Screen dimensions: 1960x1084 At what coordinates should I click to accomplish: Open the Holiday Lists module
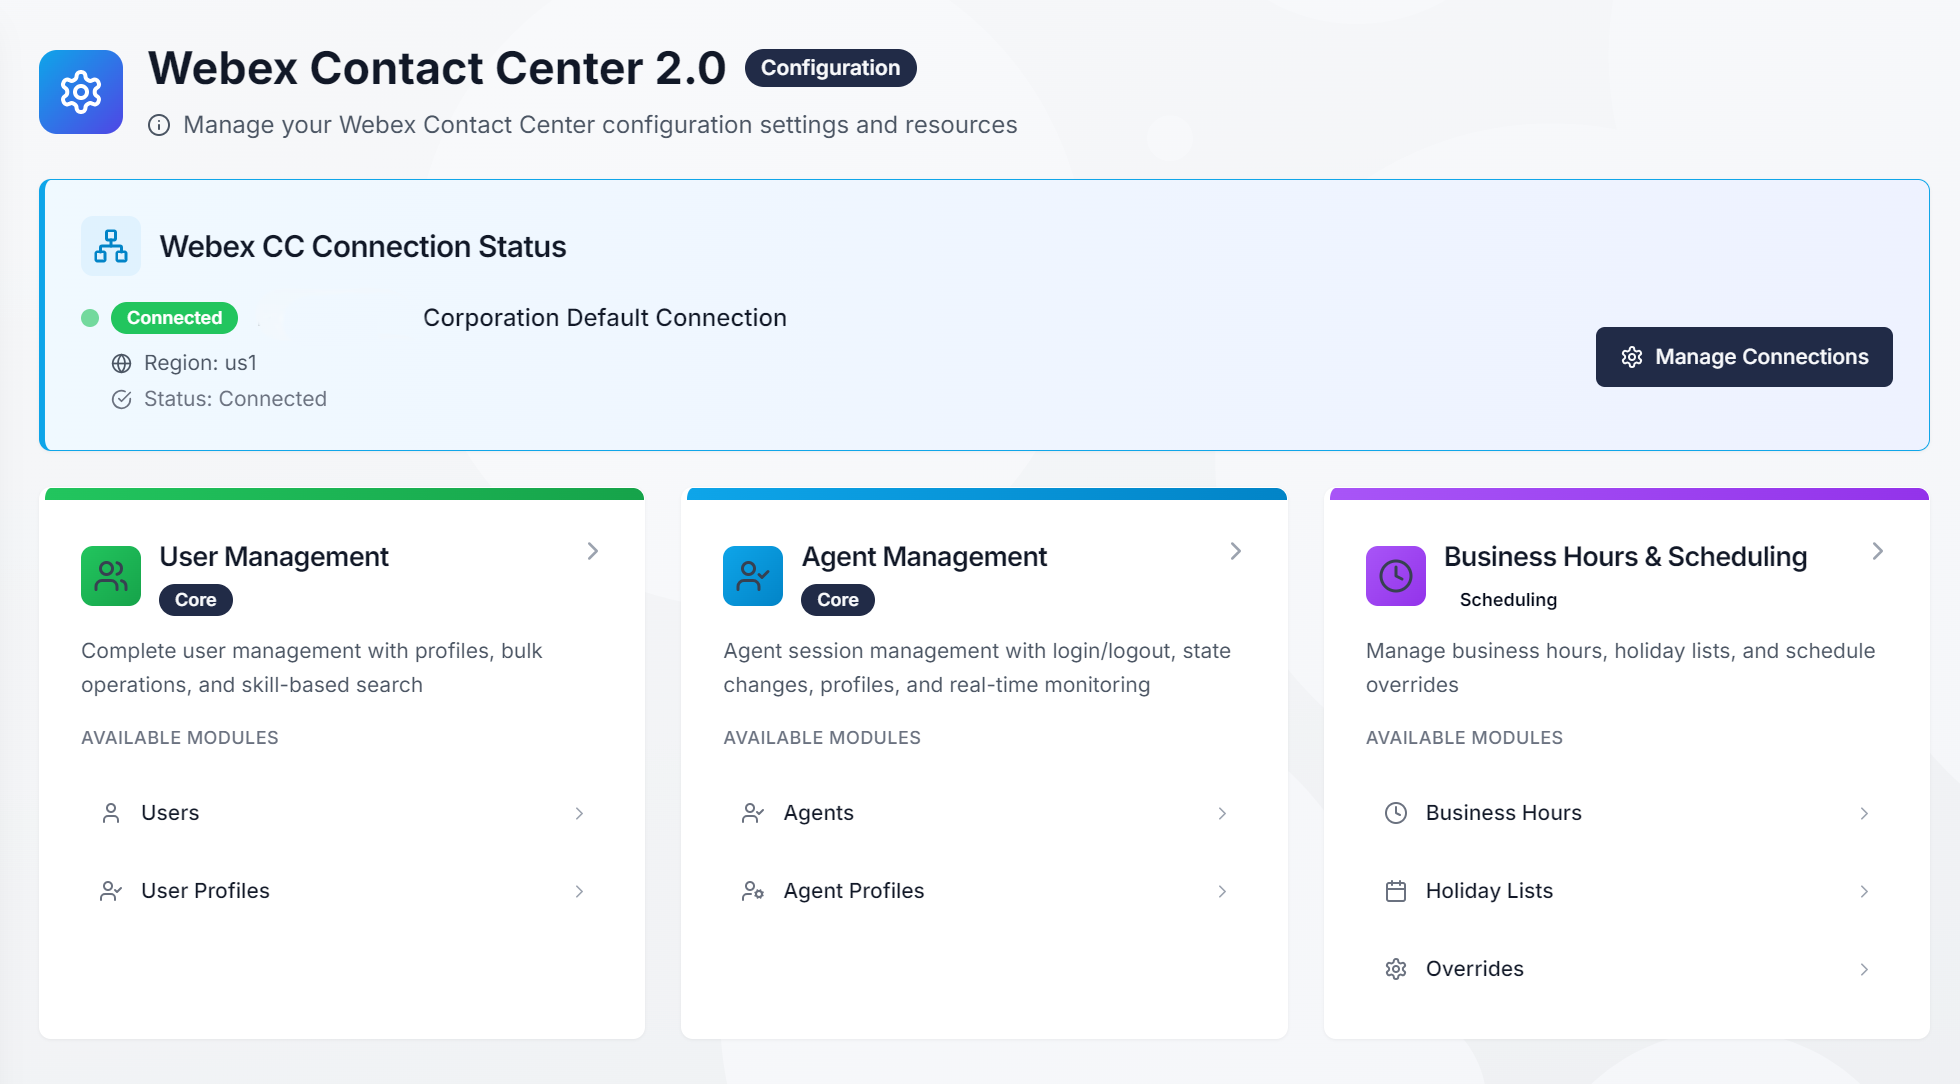pos(1489,890)
